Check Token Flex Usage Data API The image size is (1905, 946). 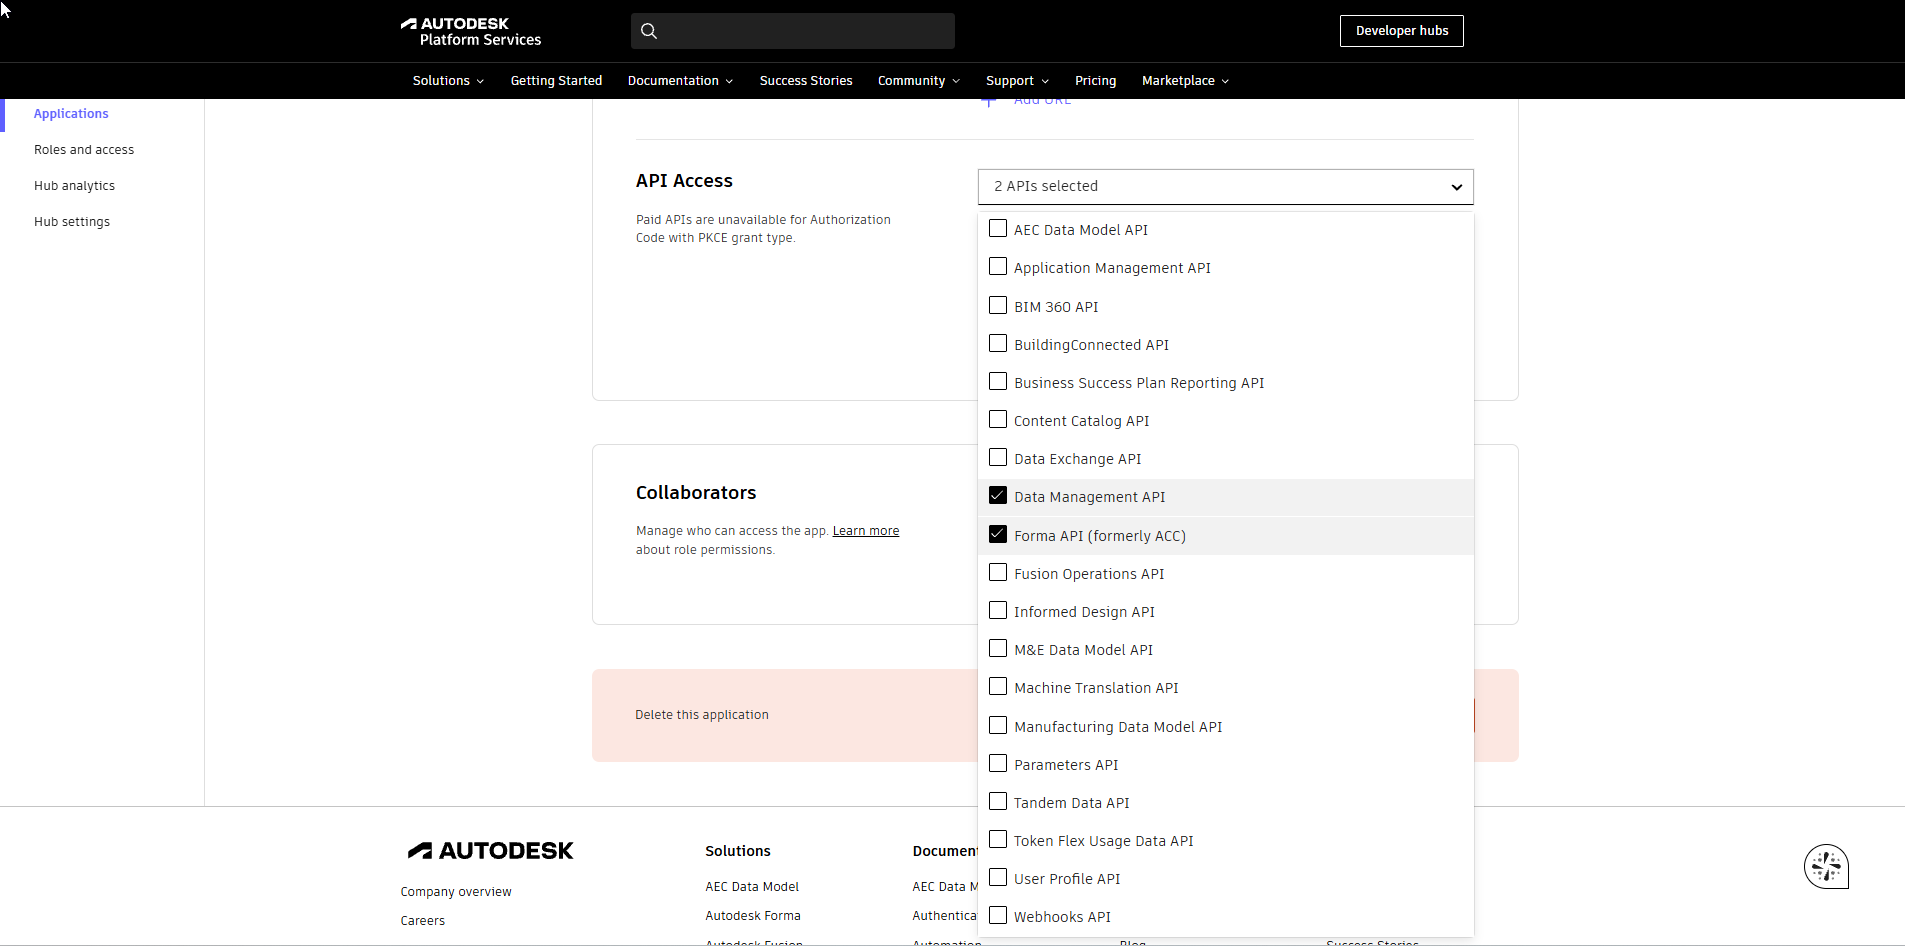[x=998, y=840]
